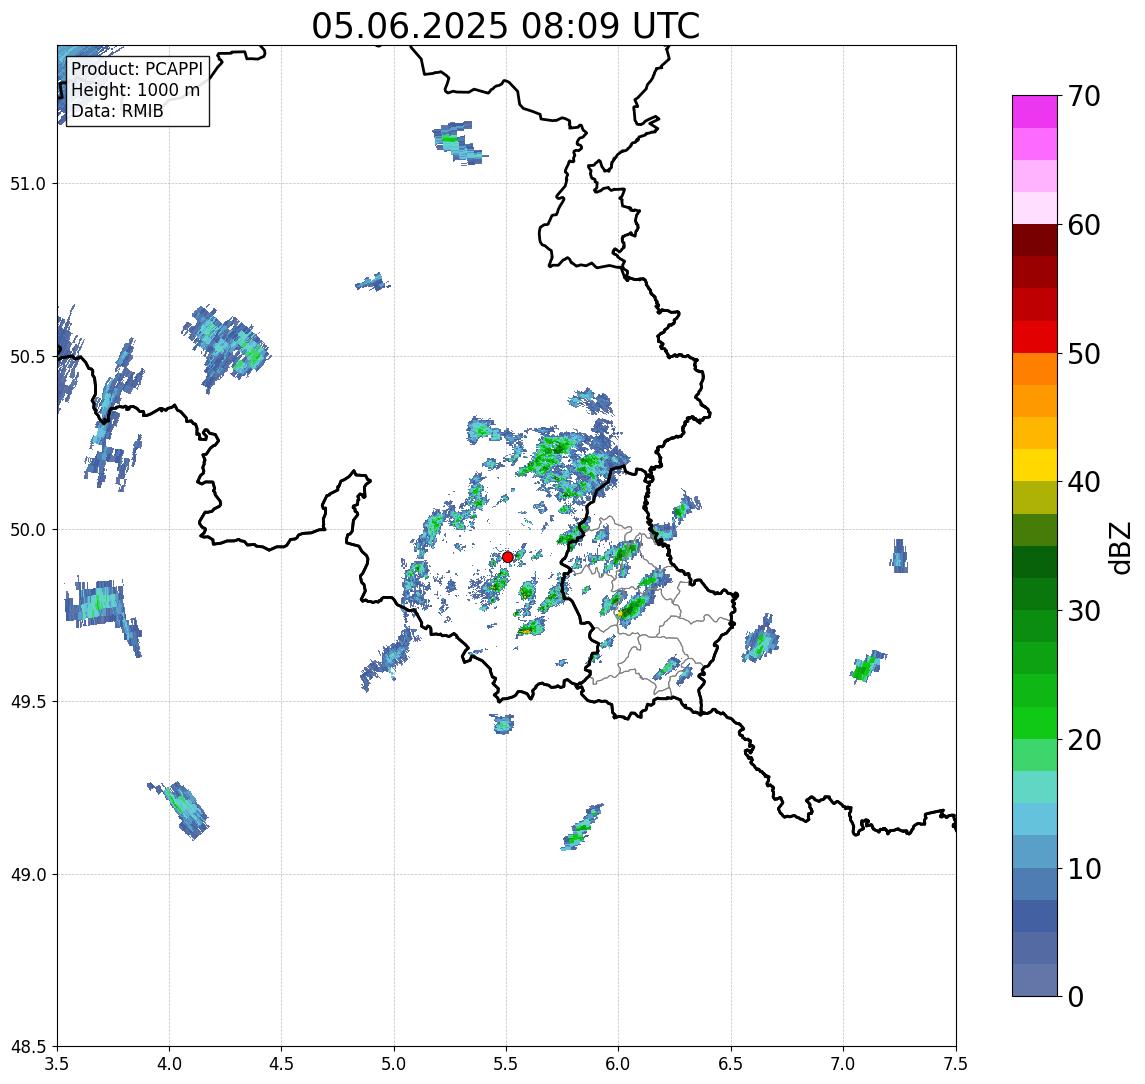Click 'Data: RMIB' in the info box

point(117,112)
